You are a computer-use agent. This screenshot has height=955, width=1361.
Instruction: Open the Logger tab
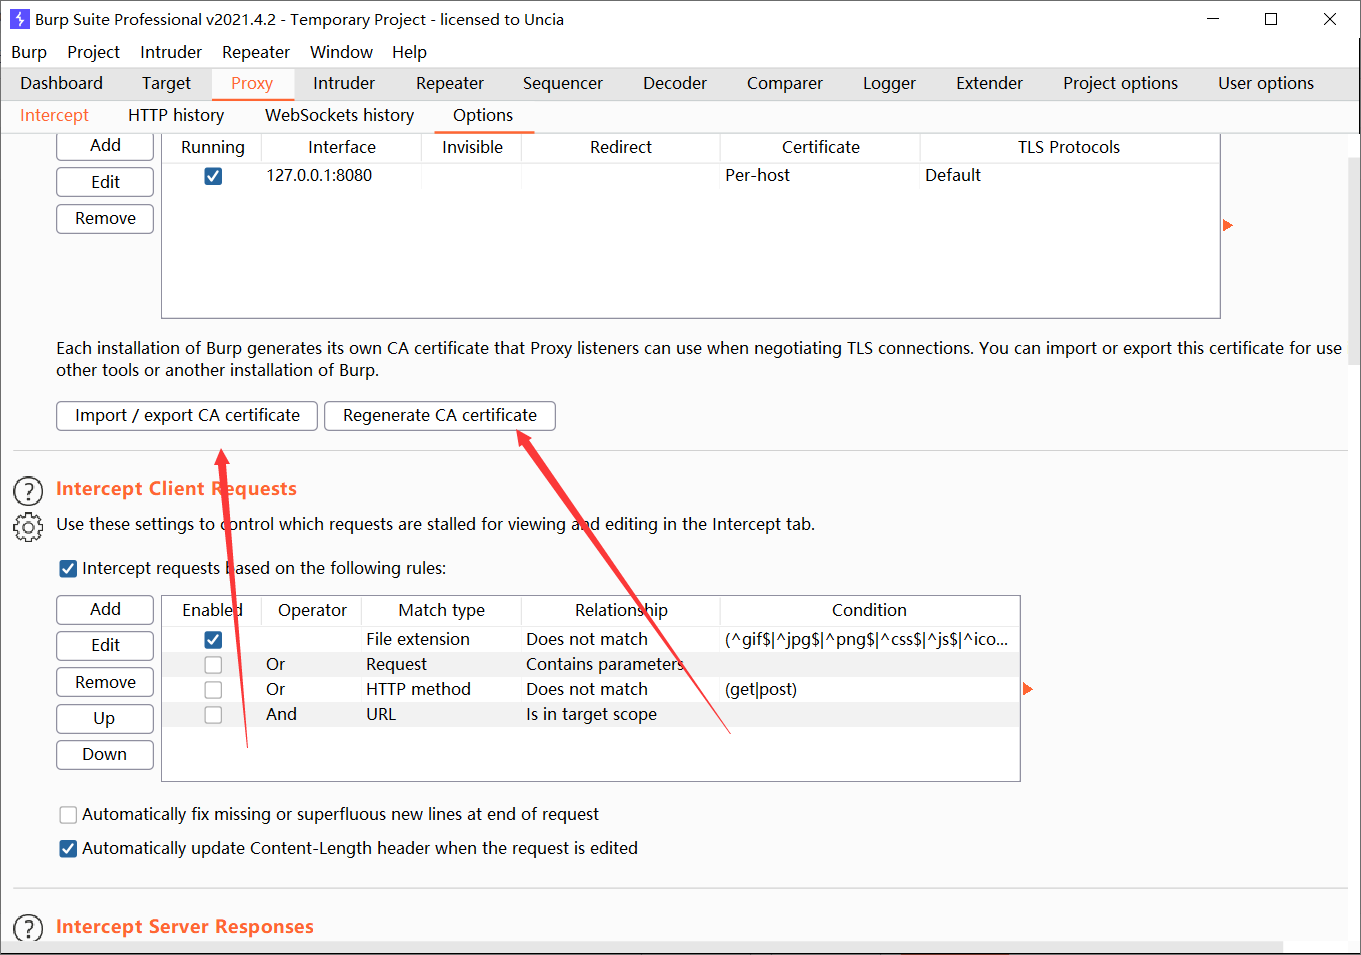point(889,83)
